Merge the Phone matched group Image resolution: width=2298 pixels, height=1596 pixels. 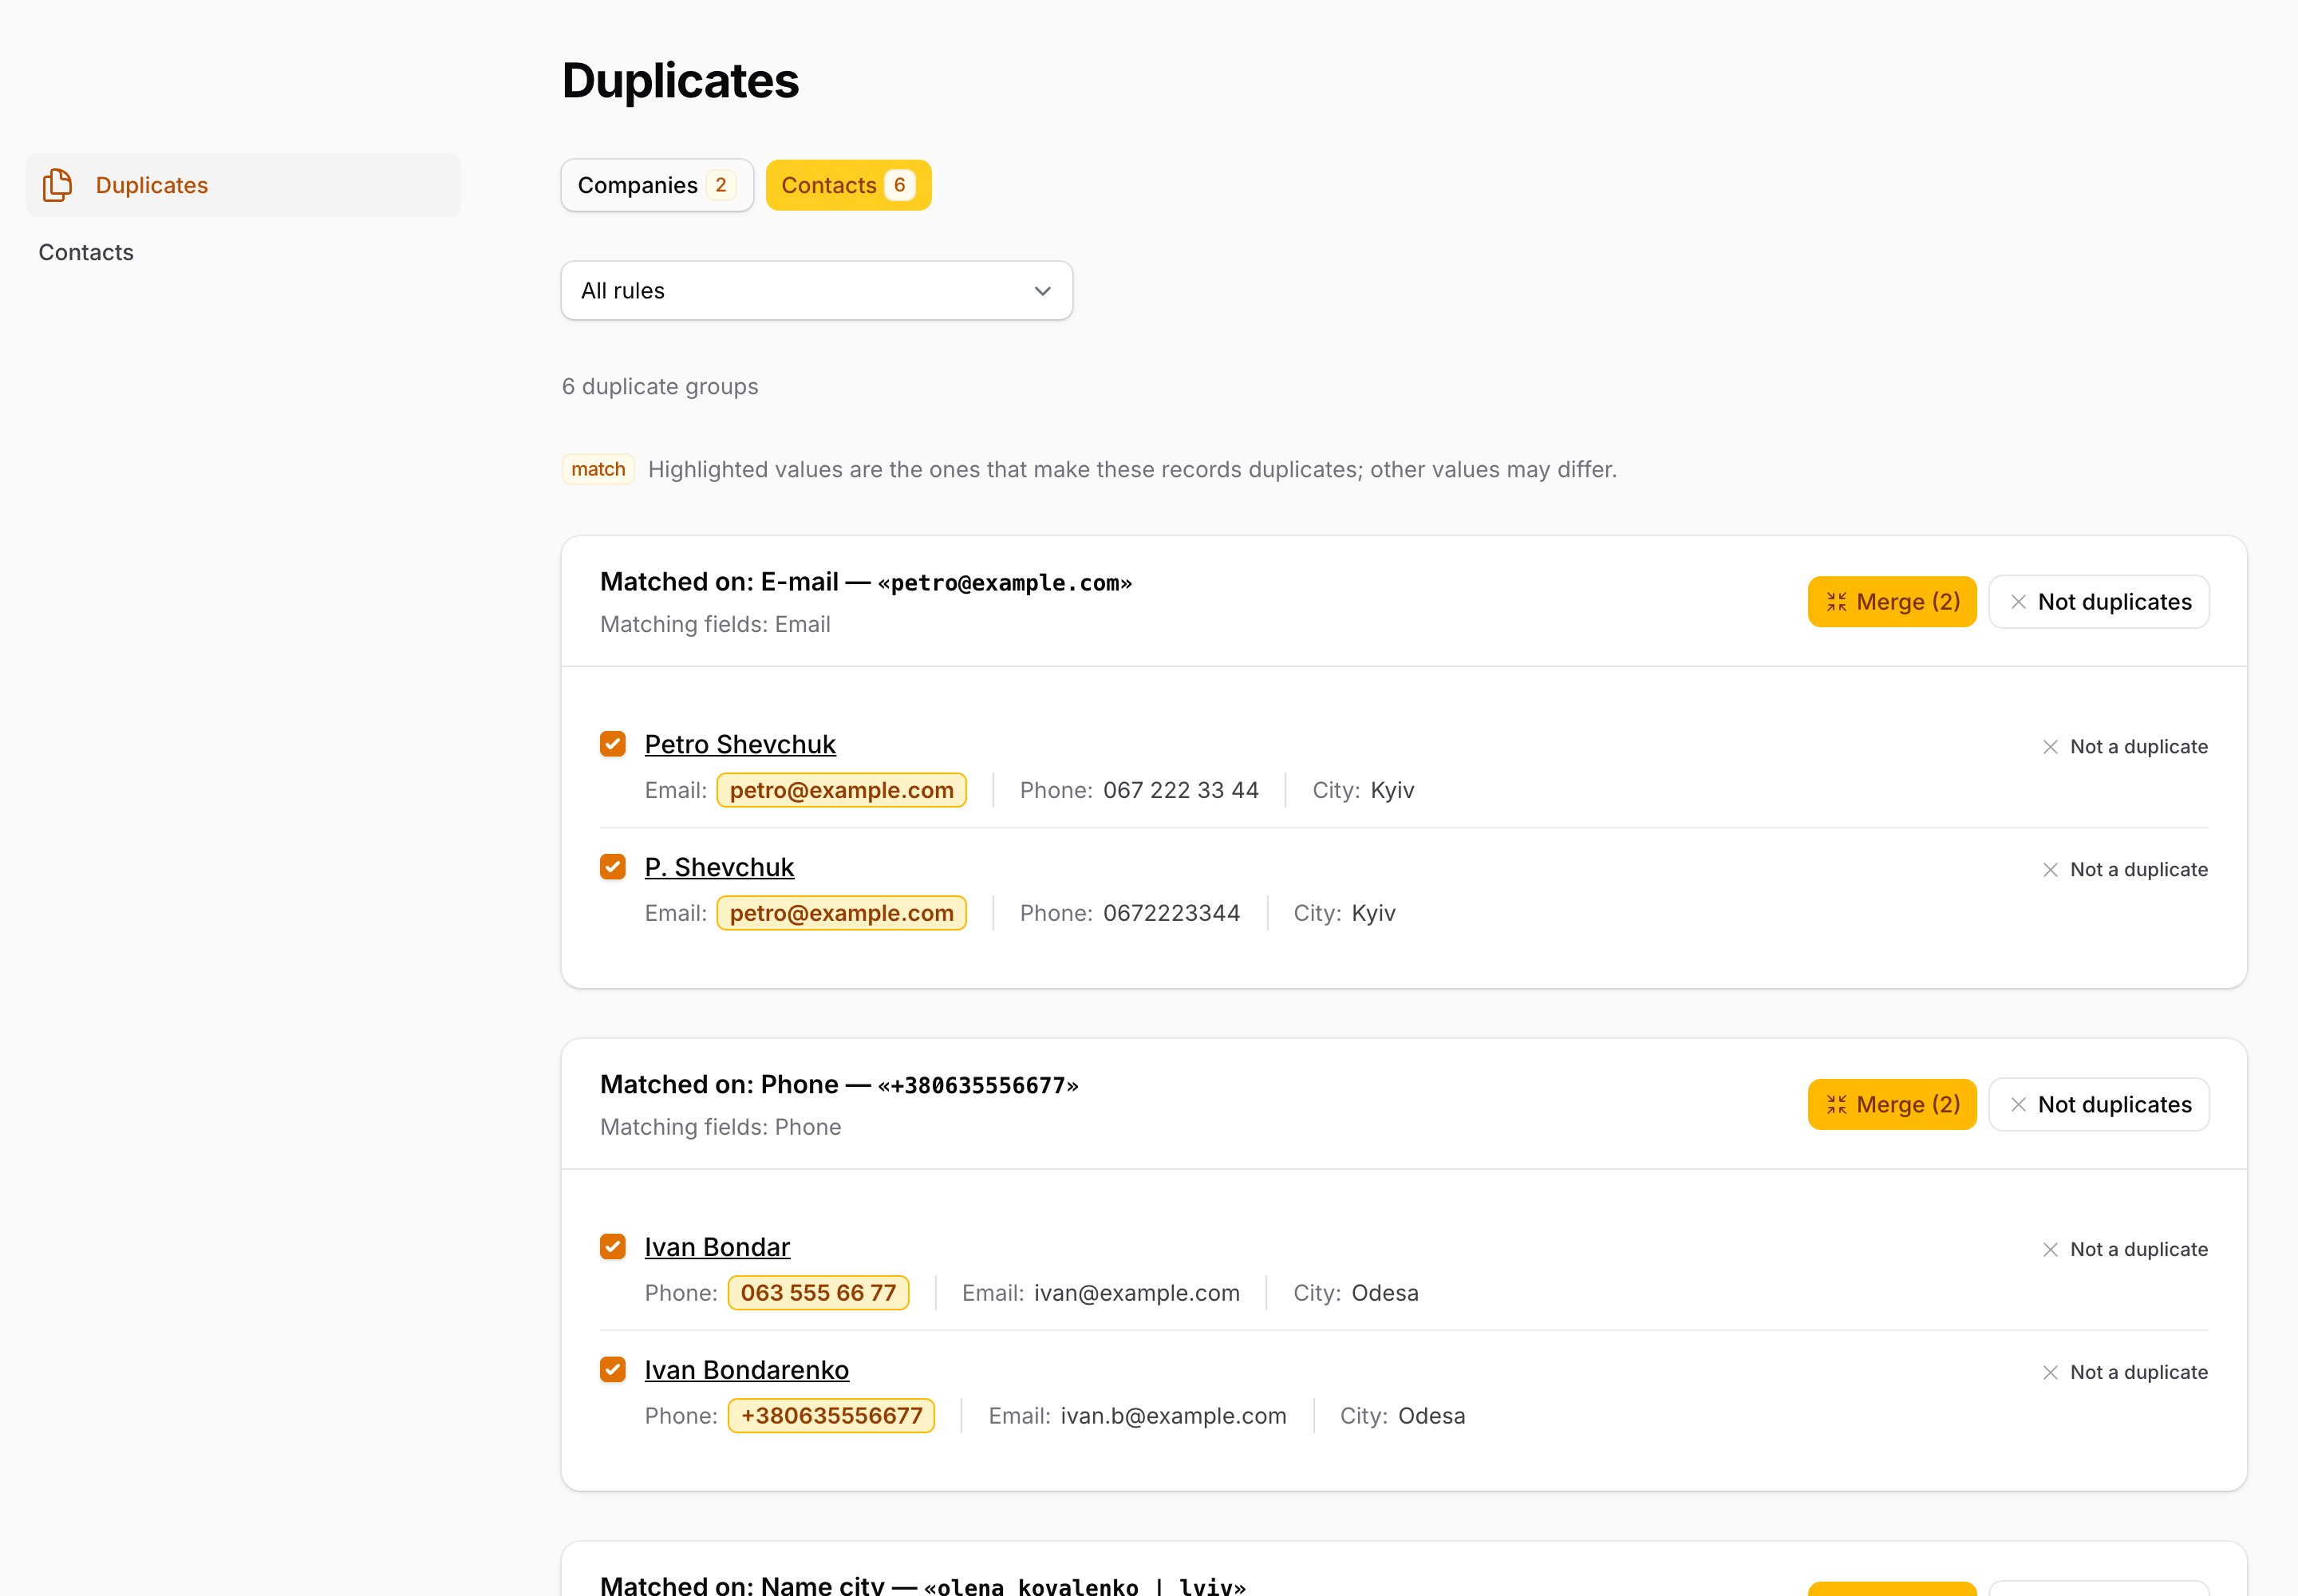1891,1104
